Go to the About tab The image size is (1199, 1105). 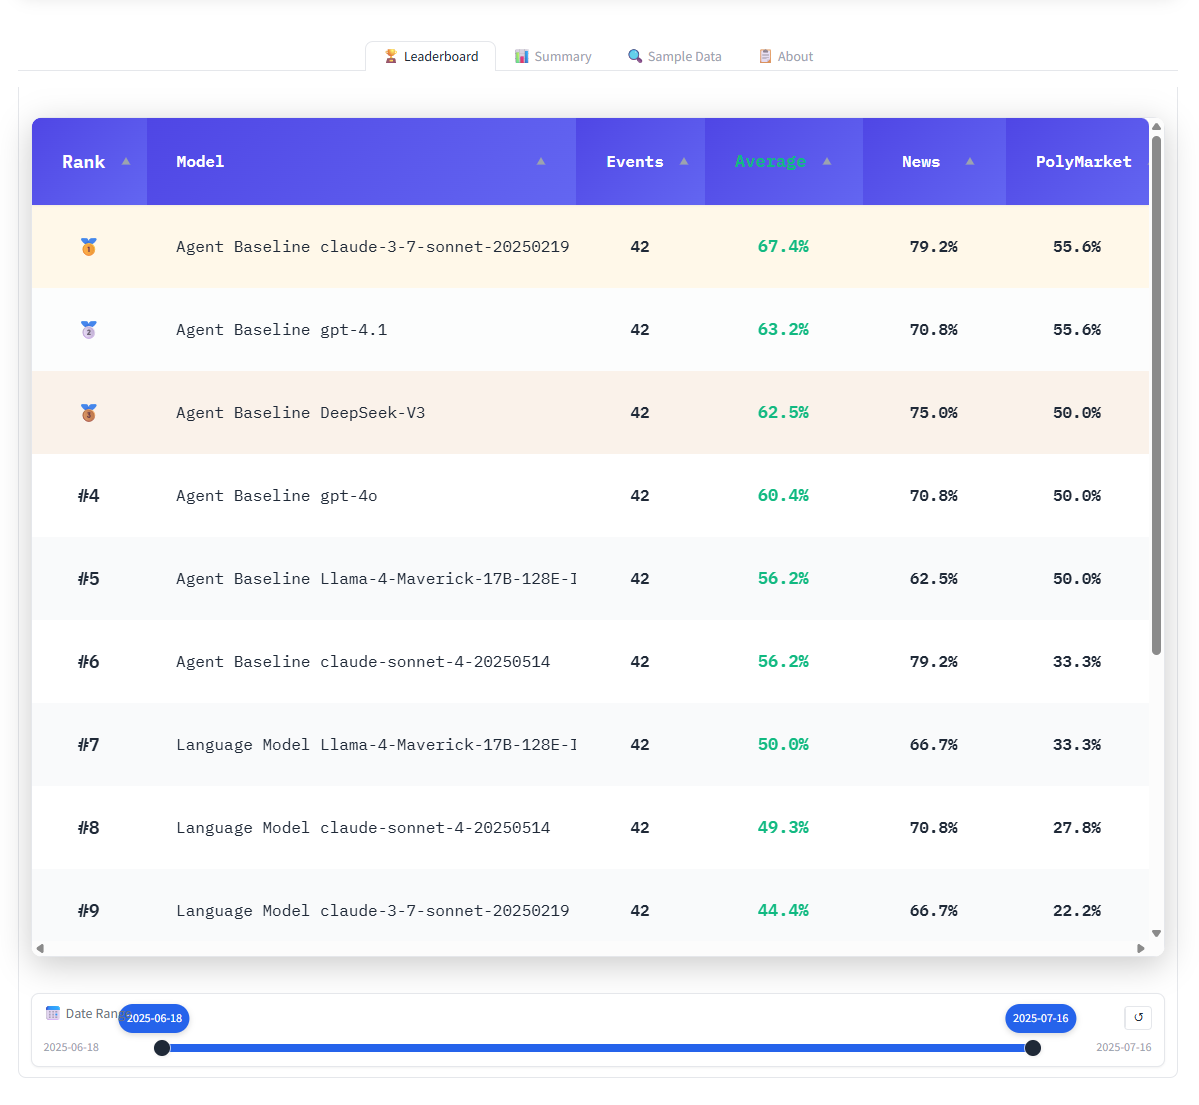coord(785,57)
